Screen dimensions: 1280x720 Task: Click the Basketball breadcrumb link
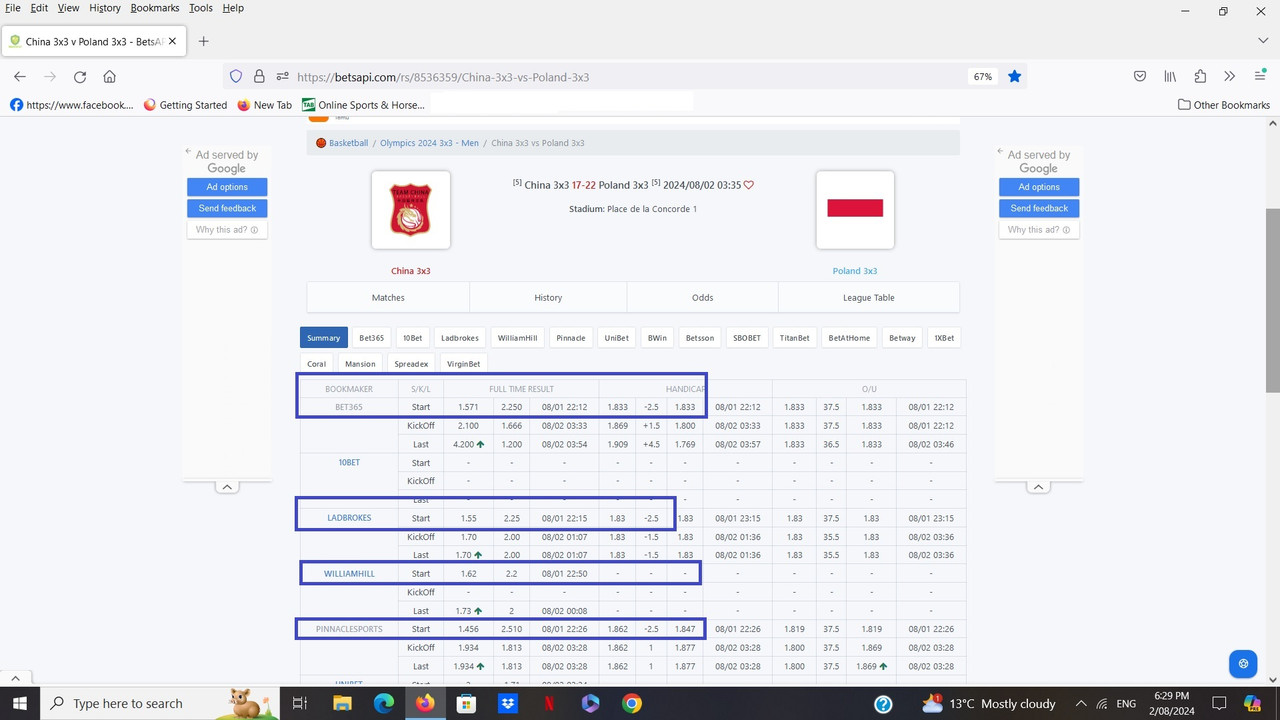tap(349, 143)
